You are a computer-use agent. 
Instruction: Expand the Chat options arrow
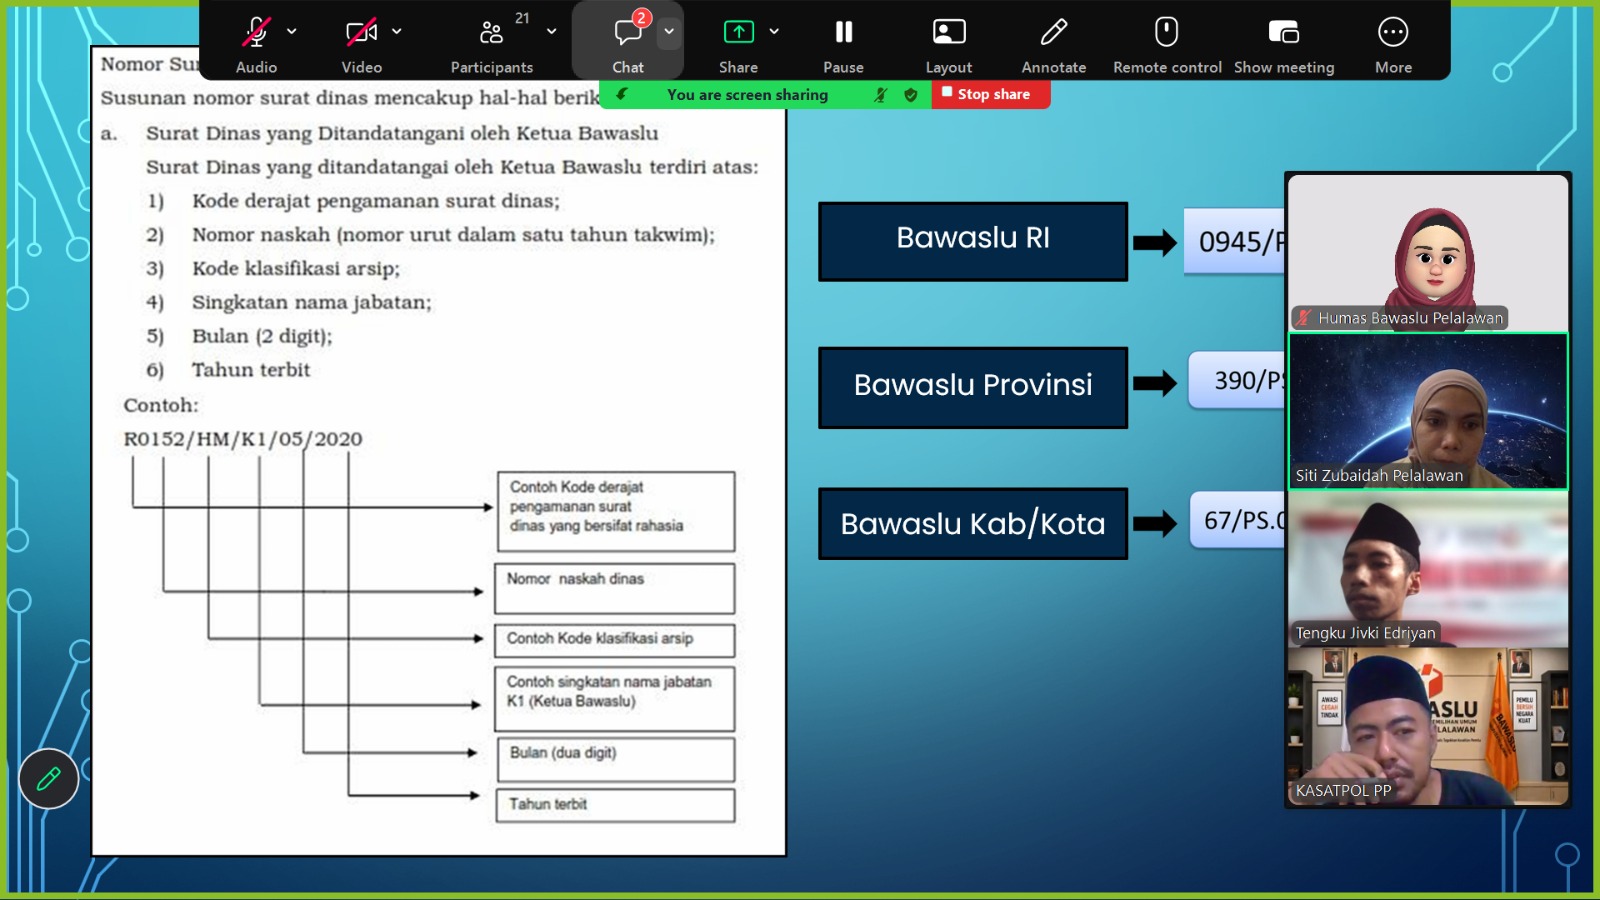669,32
